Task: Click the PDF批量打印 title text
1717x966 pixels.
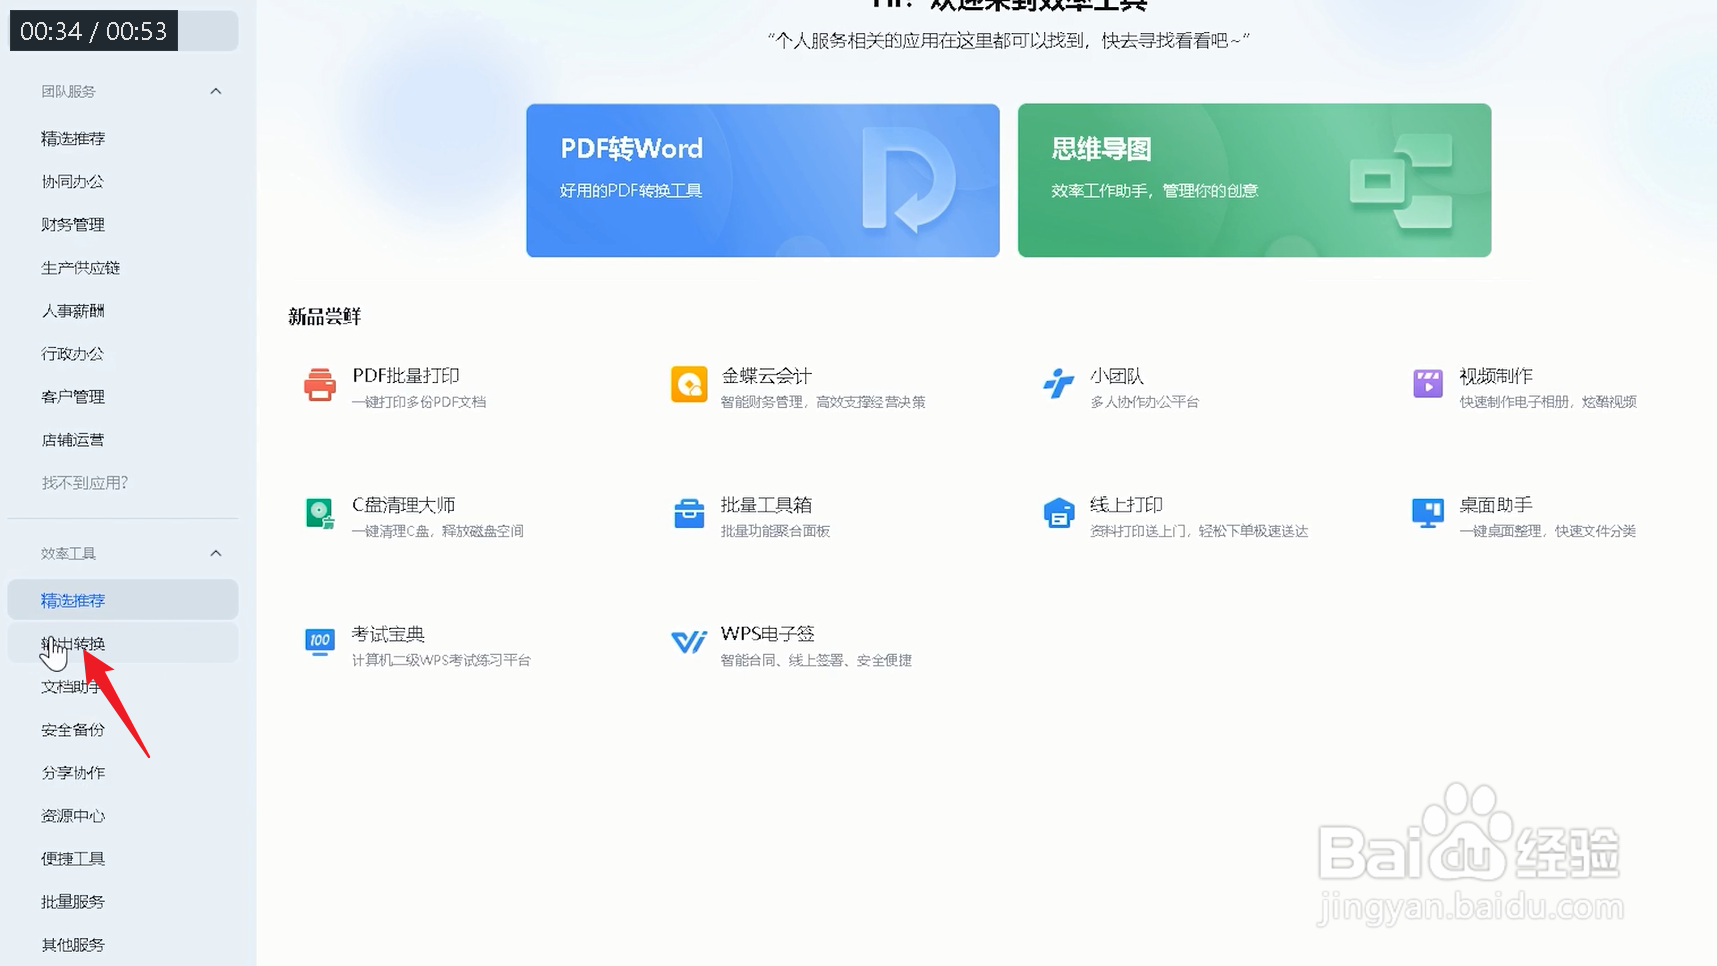Action: 405,375
